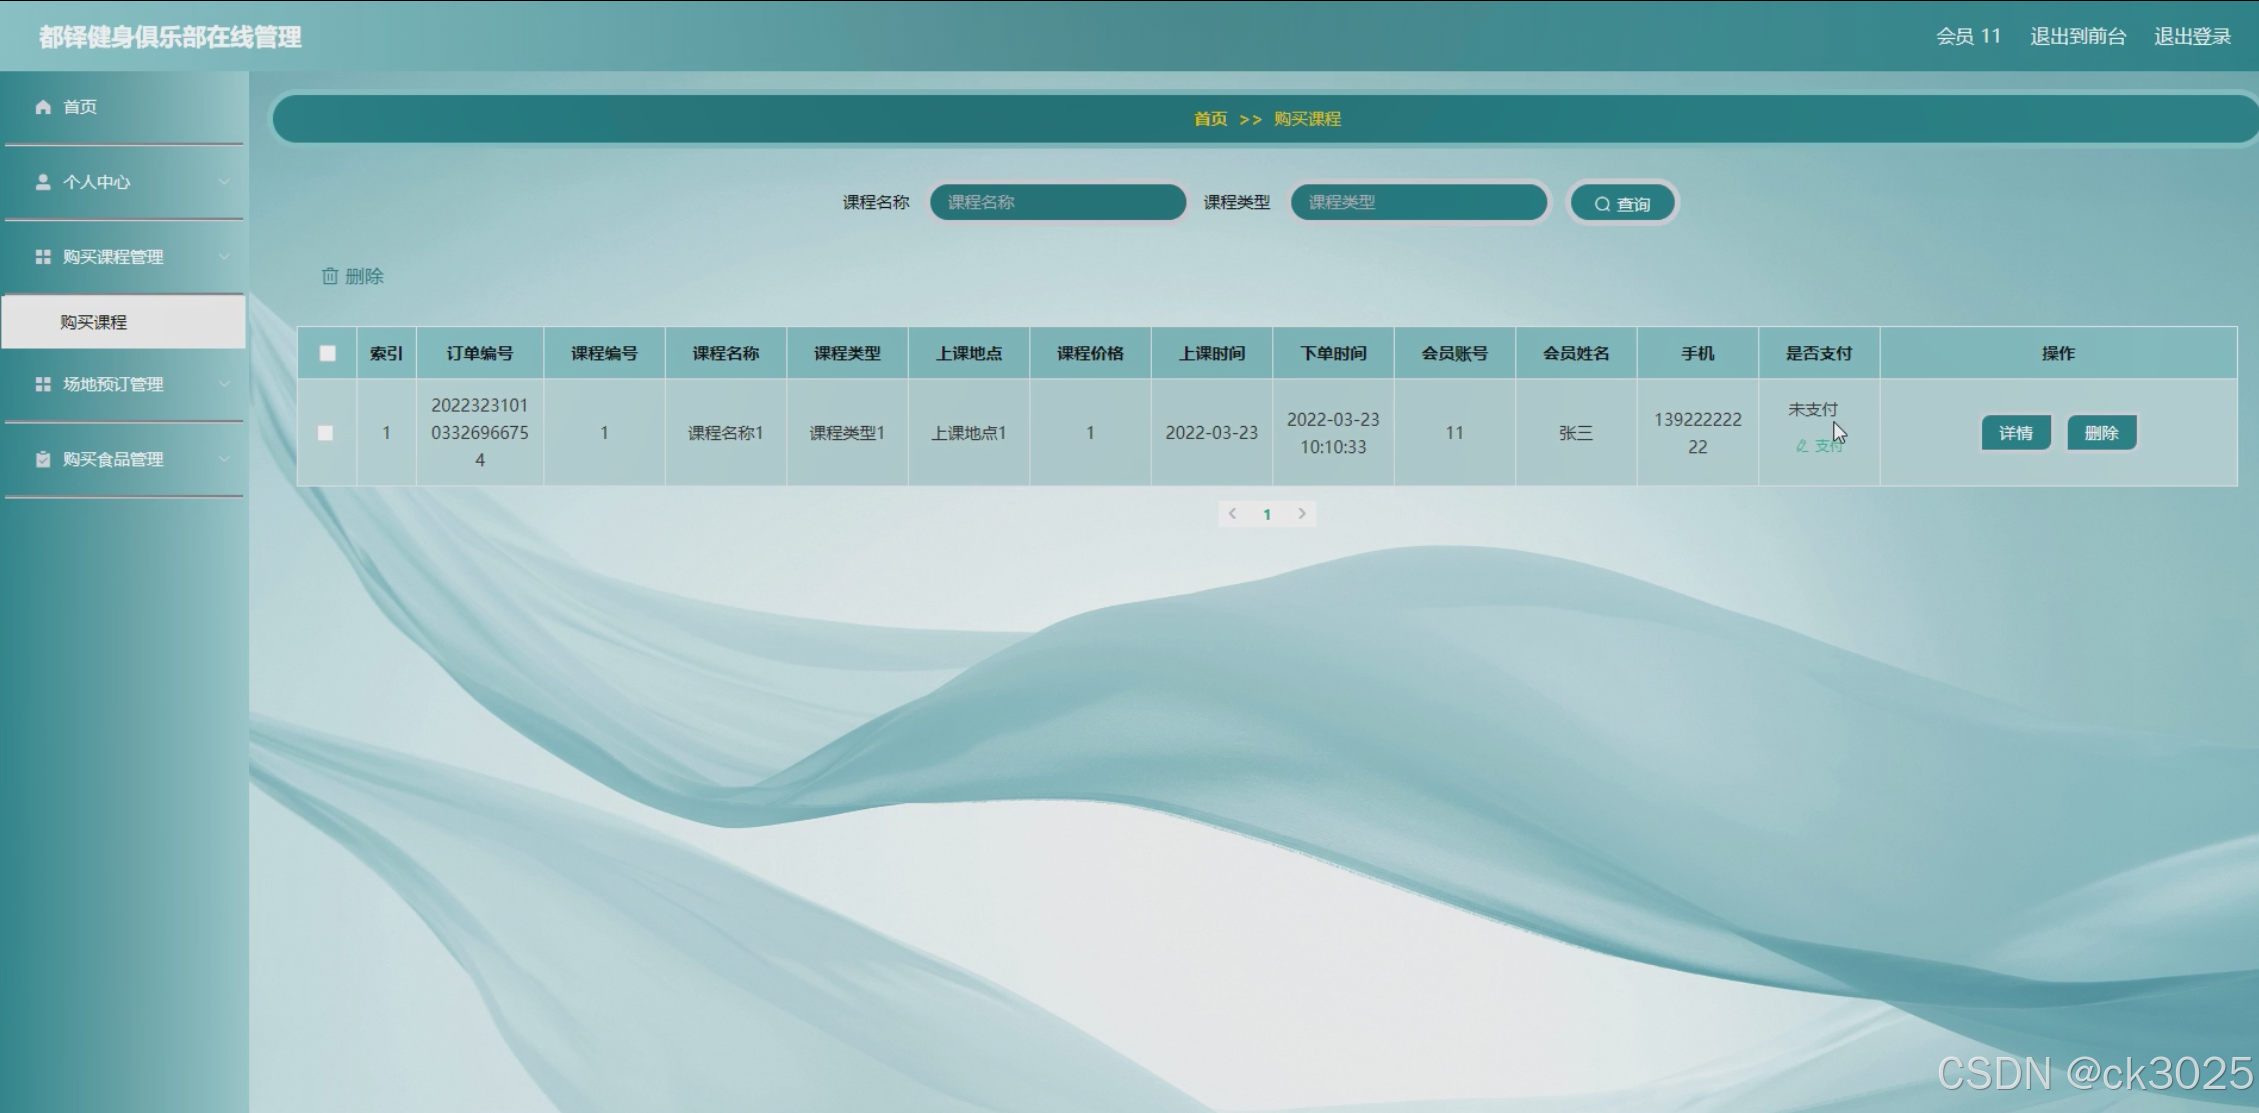Check the checkbox for row 1

pos(325,433)
